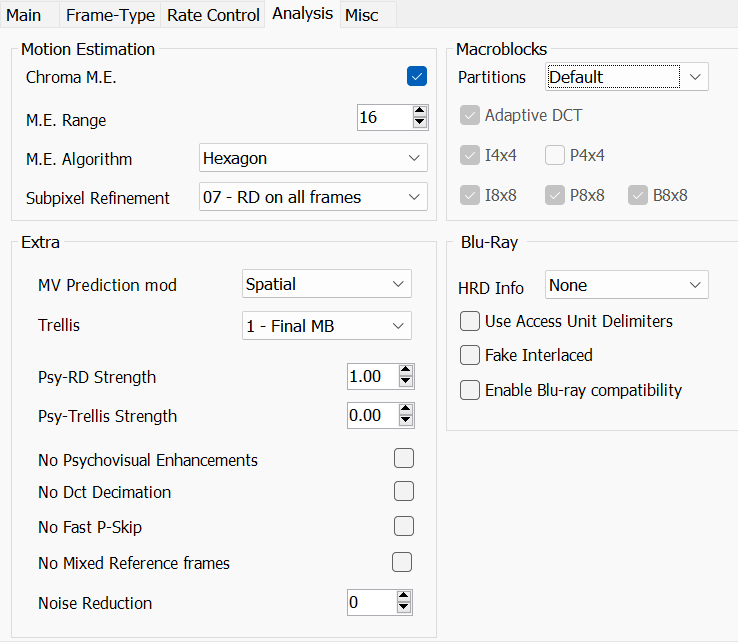The height and width of the screenshot is (642, 738).
Task: Decrease Psy-Trellis Strength with down arrow
Action: (x=405, y=421)
